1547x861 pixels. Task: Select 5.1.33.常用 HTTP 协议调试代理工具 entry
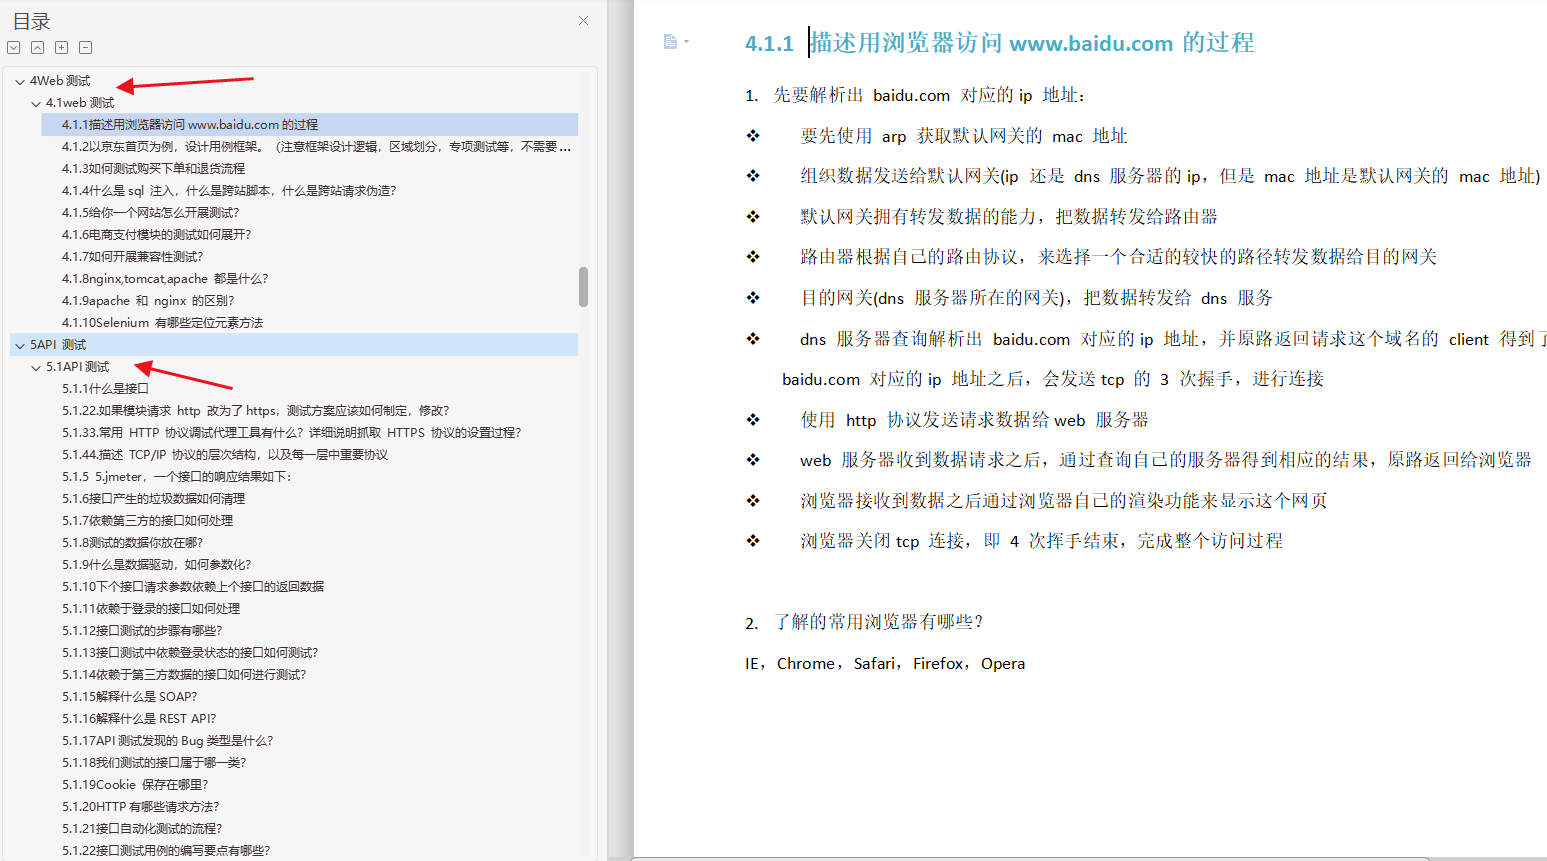(291, 432)
